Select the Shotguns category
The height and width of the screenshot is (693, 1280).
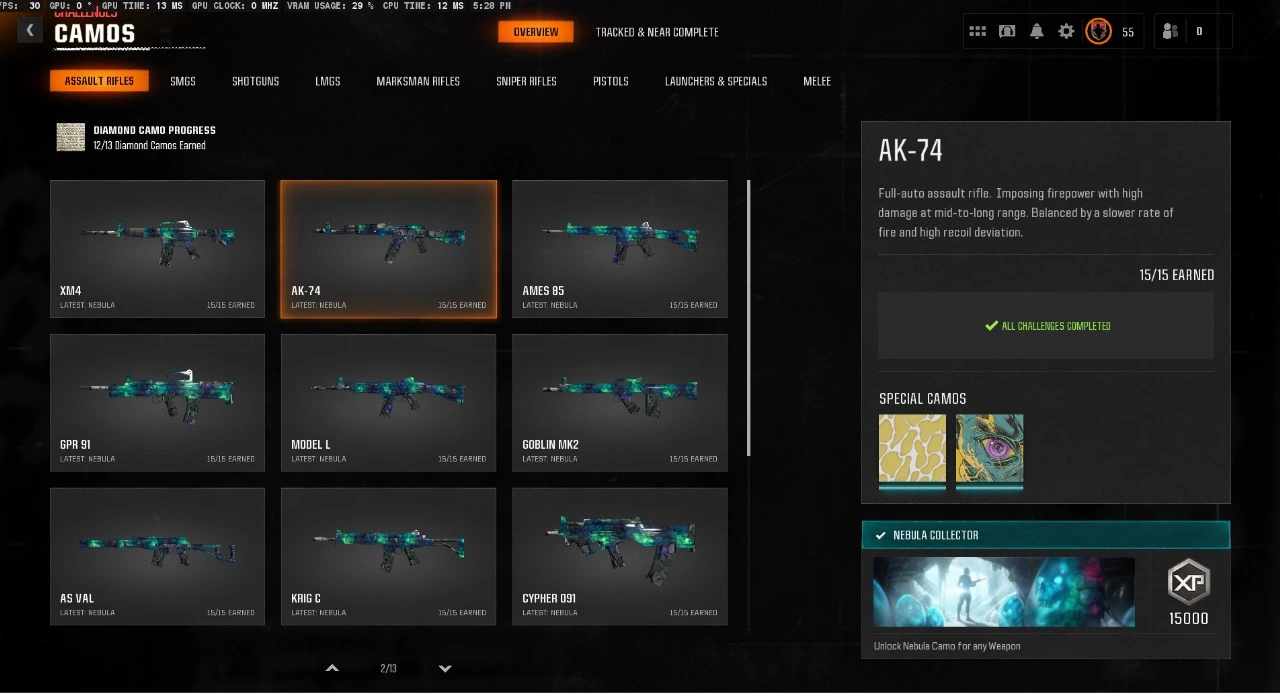coord(256,81)
